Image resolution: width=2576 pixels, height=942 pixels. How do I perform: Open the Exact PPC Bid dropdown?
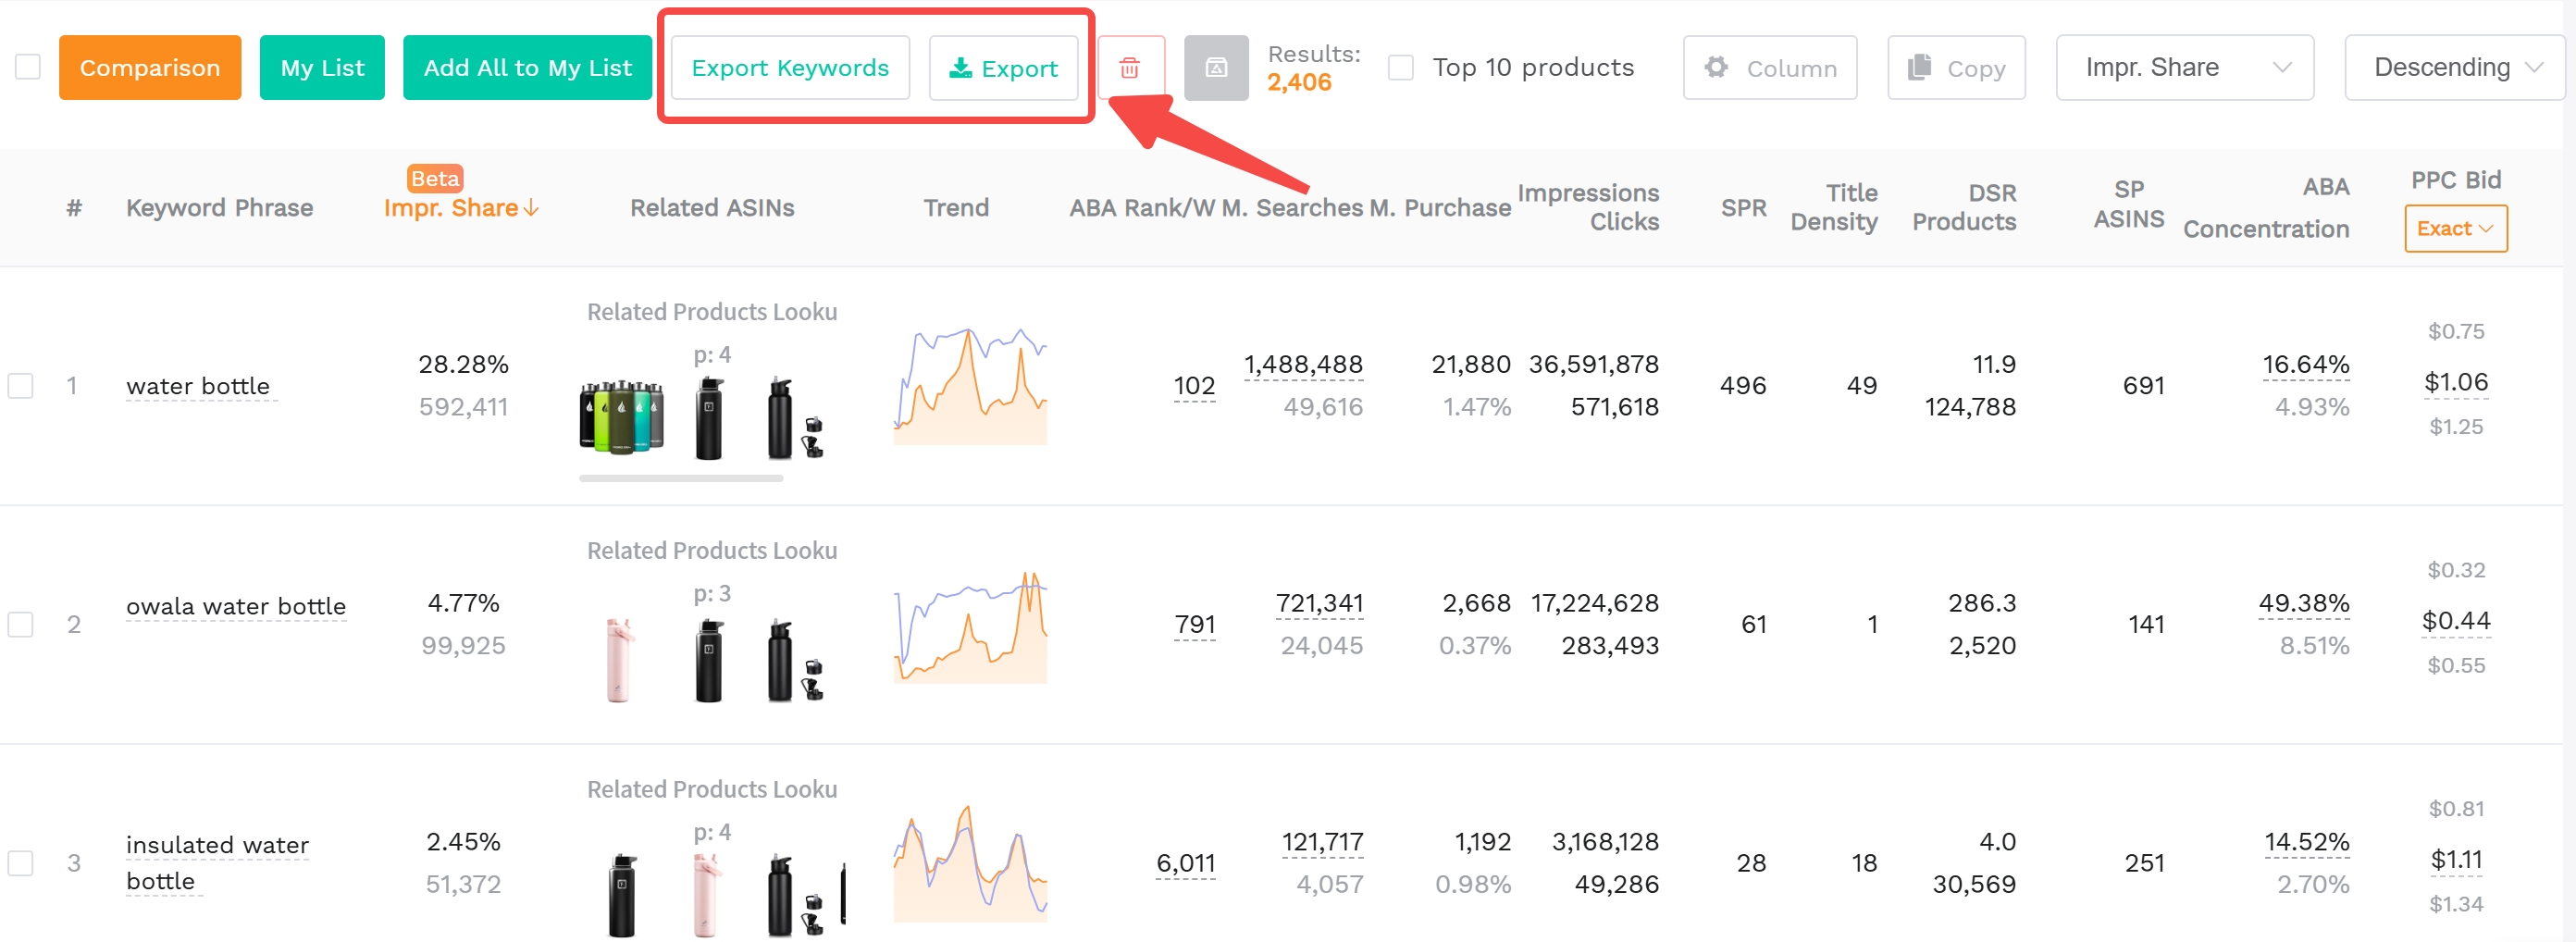tap(2456, 228)
